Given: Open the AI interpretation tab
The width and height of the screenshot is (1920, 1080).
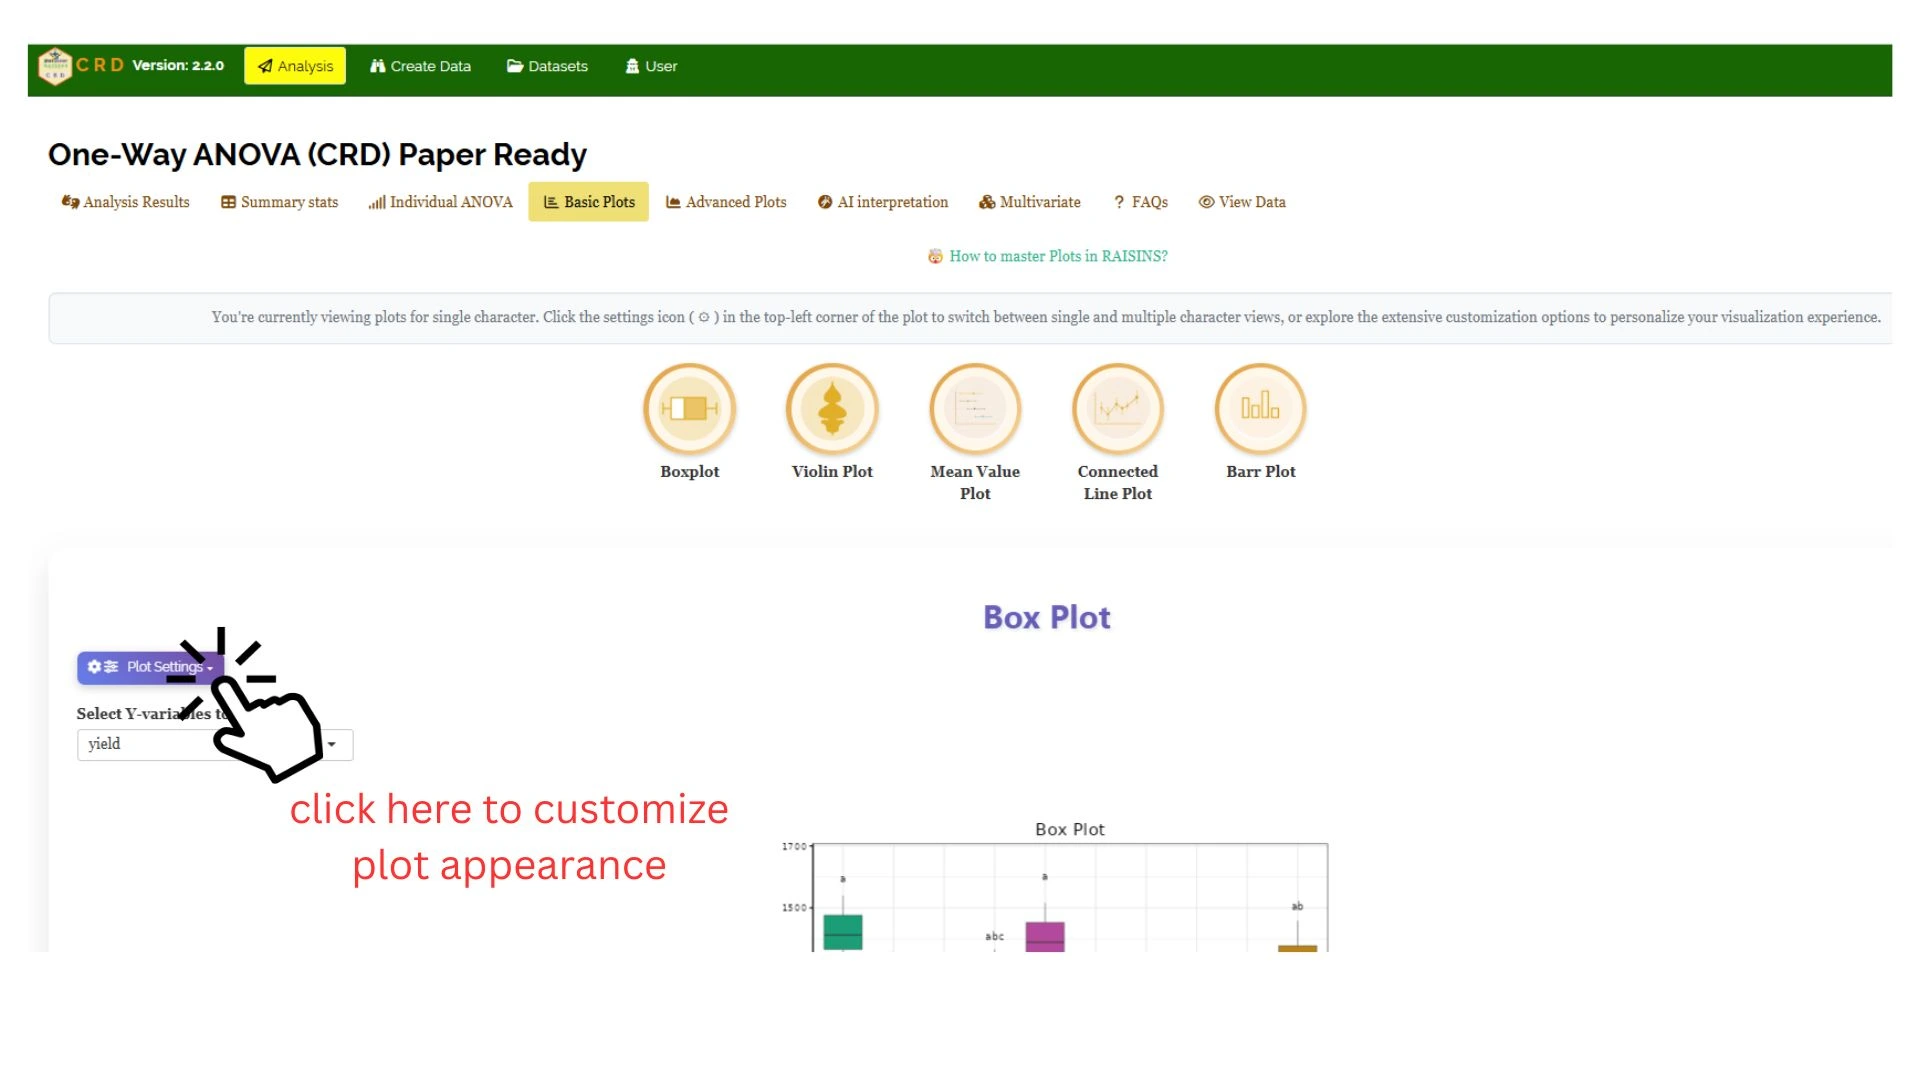Looking at the screenshot, I should click(883, 202).
